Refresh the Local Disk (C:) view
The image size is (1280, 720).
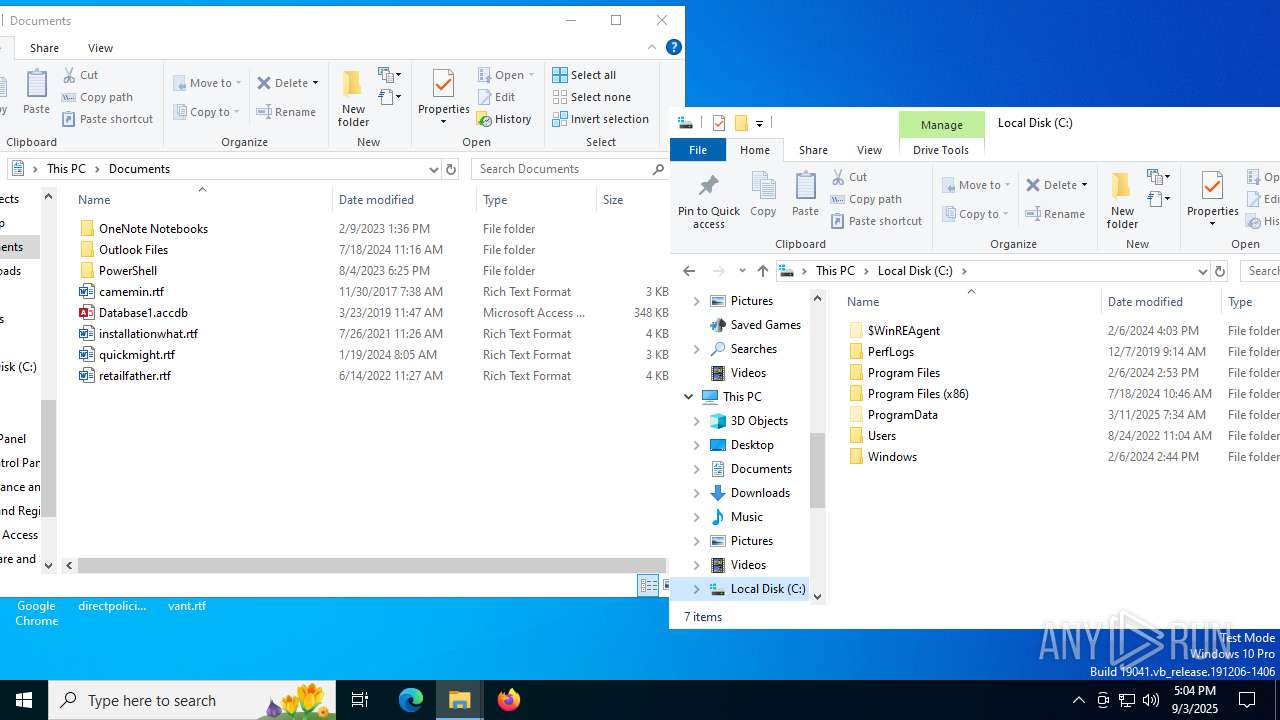point(1219,271)
